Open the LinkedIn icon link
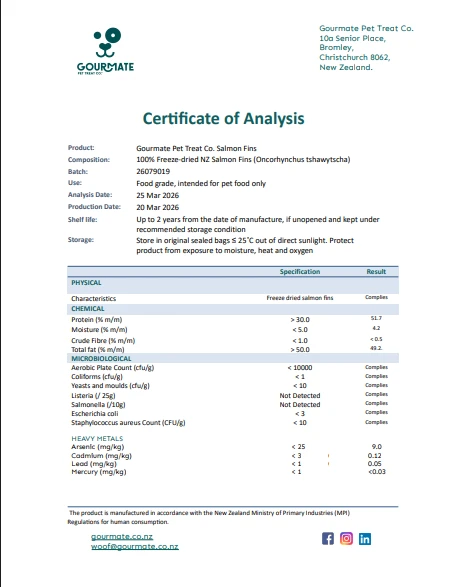The height and width of the screenshot is (587, 457). pyautogui.click(x=365, y=539)
